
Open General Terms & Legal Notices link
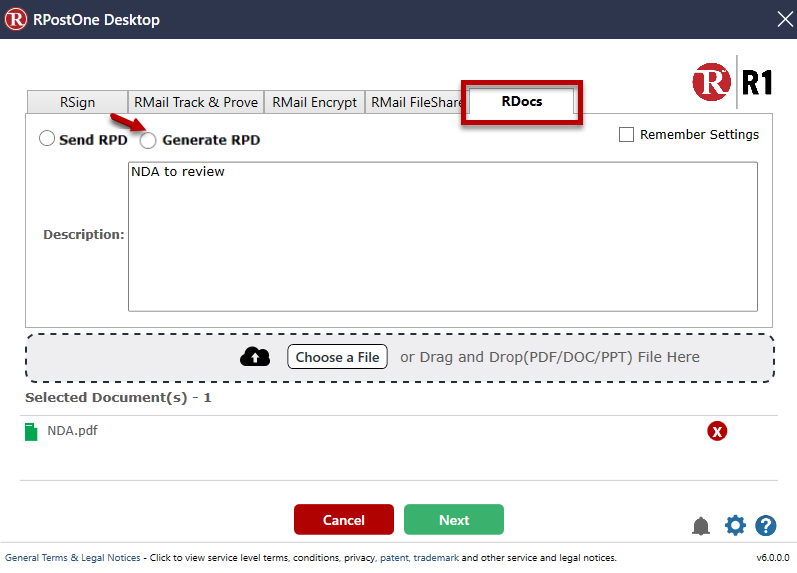tap(73, 558)
